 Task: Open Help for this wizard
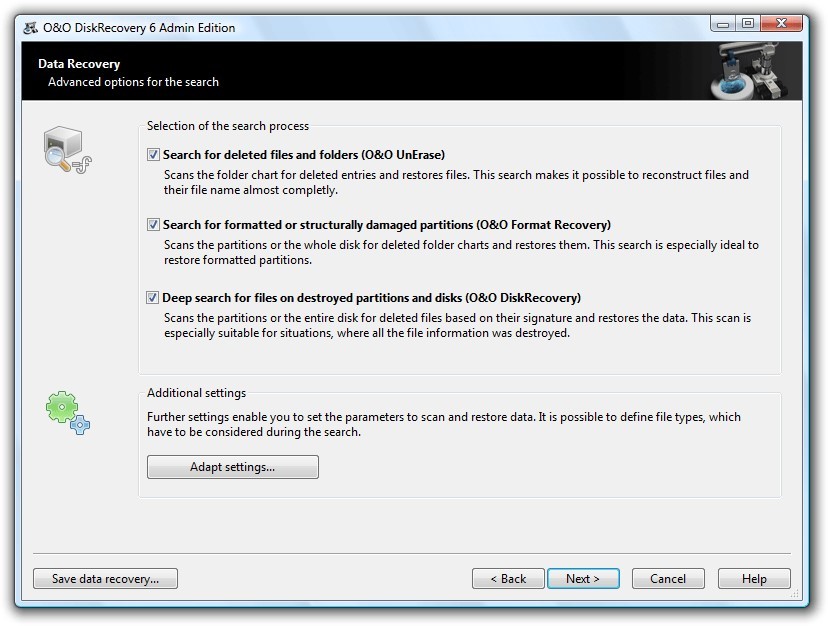(754, 579)
